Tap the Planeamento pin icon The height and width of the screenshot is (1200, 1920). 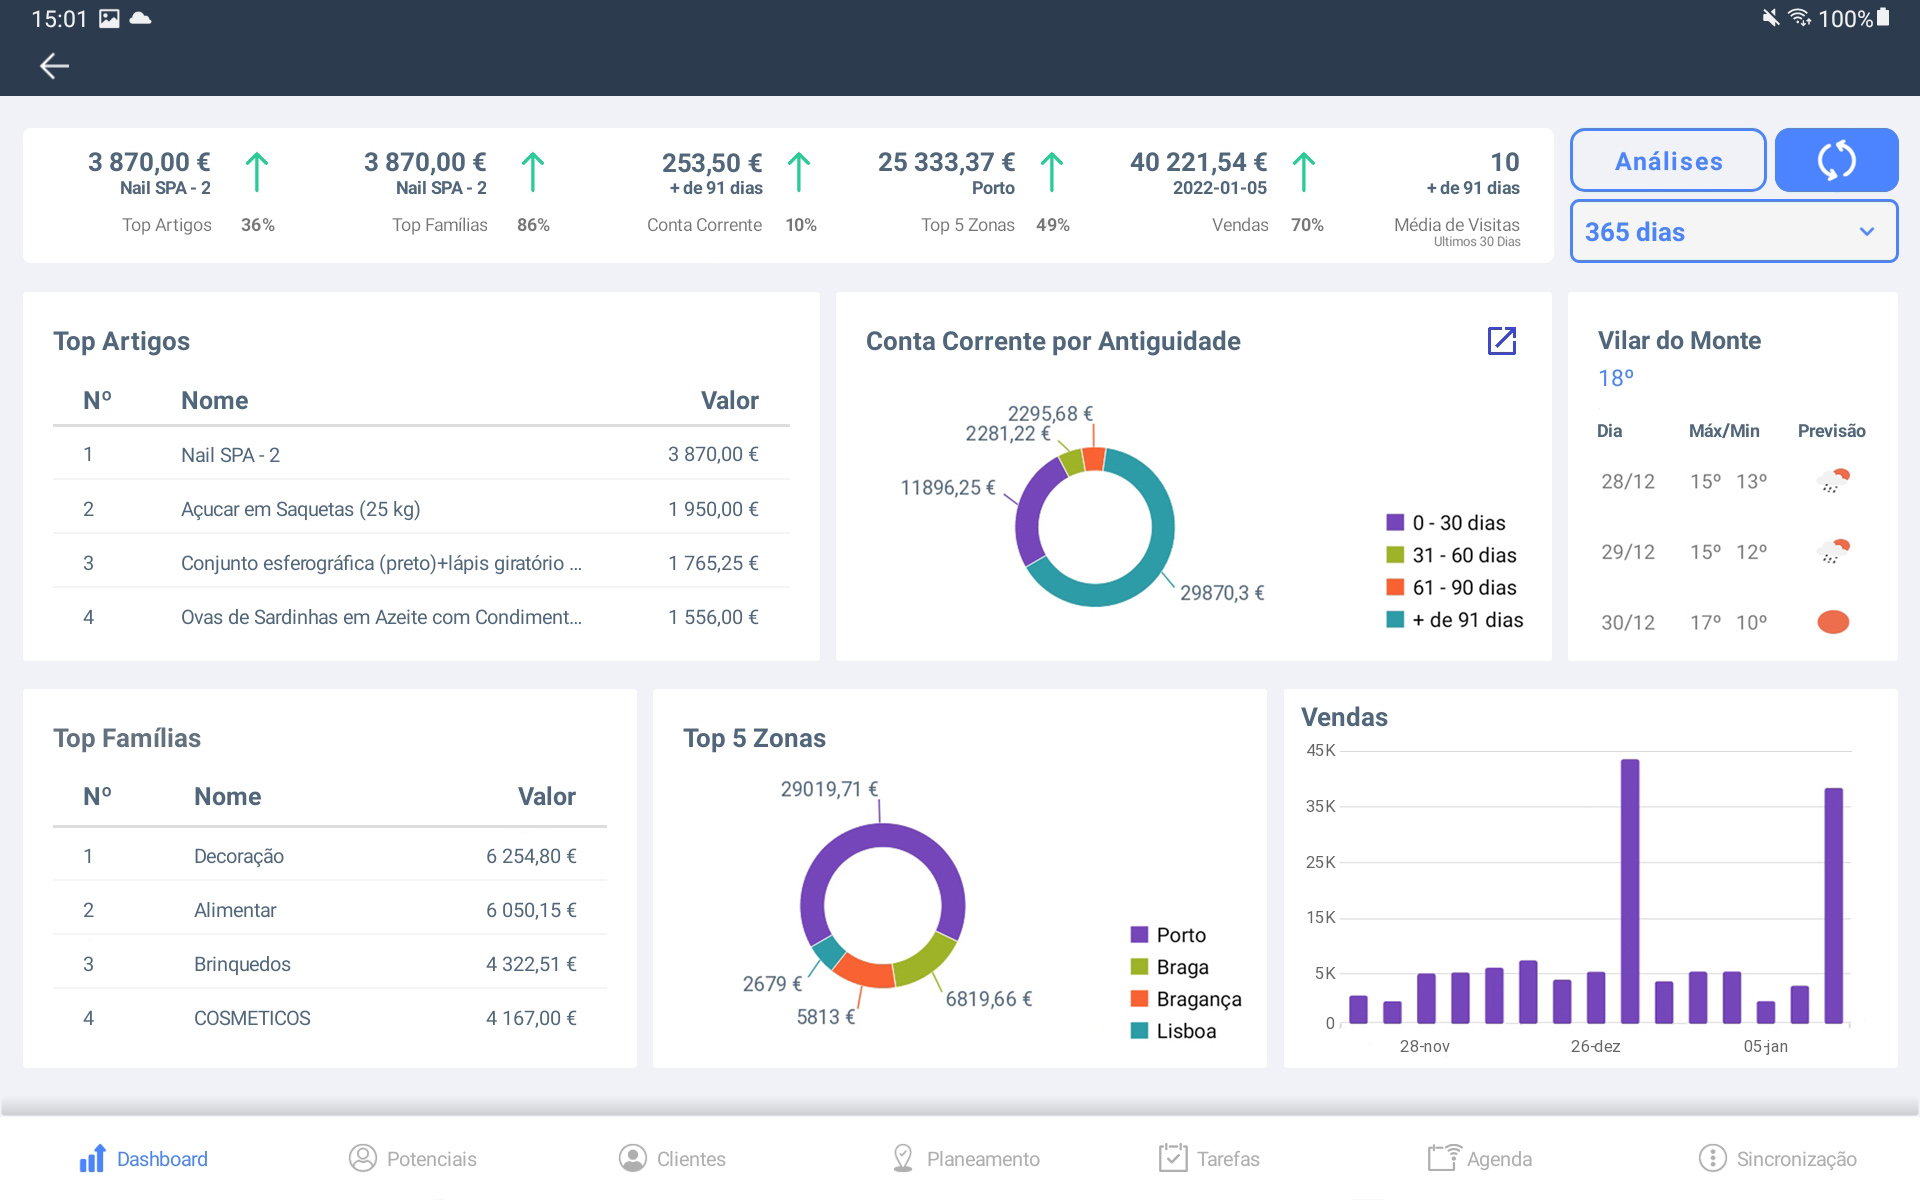click(x=902, y=1158)
